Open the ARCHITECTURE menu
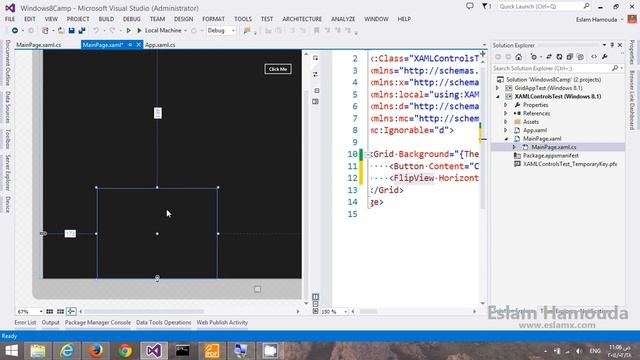 click(x=302, y=19)
